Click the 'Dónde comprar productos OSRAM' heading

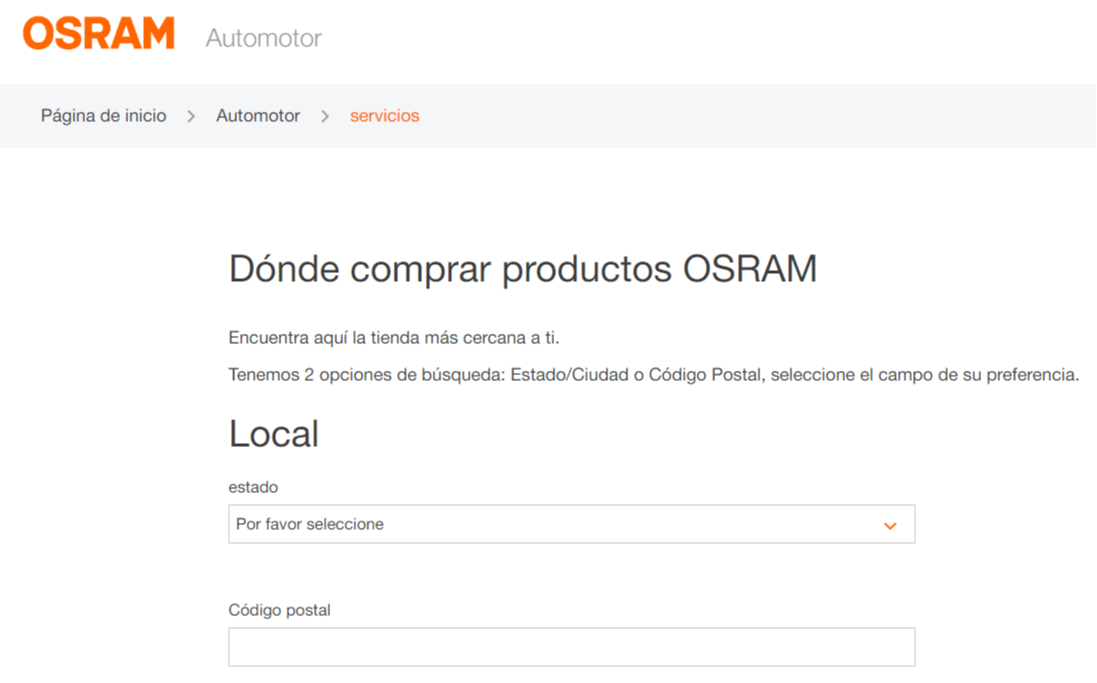coord(523,269)
